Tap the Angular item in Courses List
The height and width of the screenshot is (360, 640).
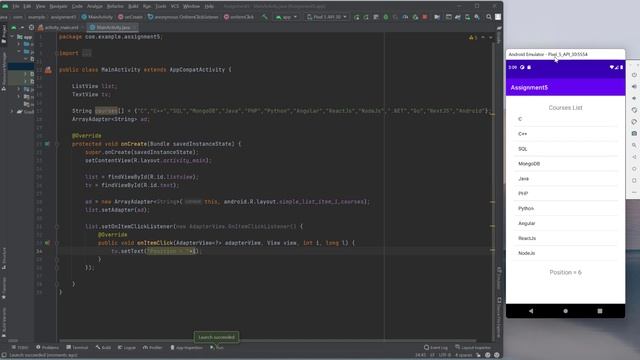(x=565, y=223)
